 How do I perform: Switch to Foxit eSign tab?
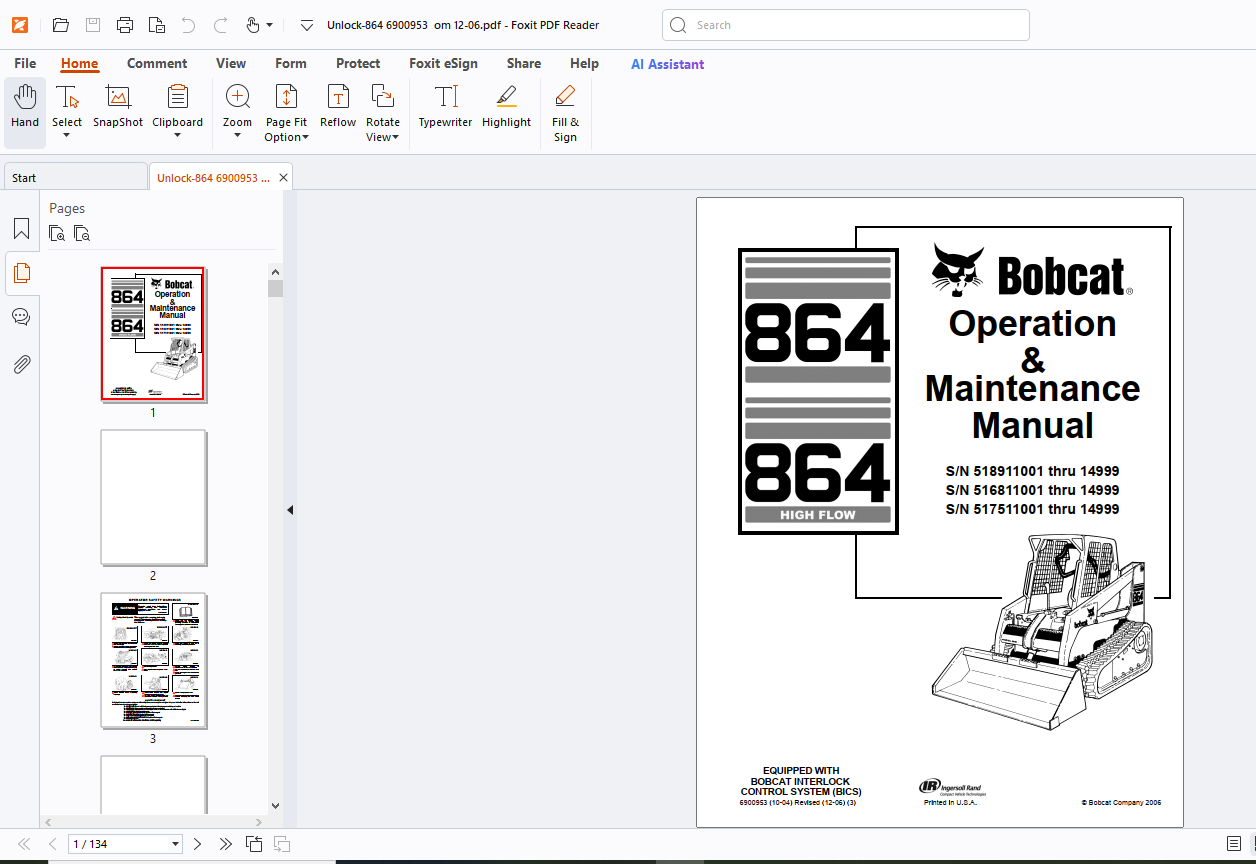coord(443,63)
